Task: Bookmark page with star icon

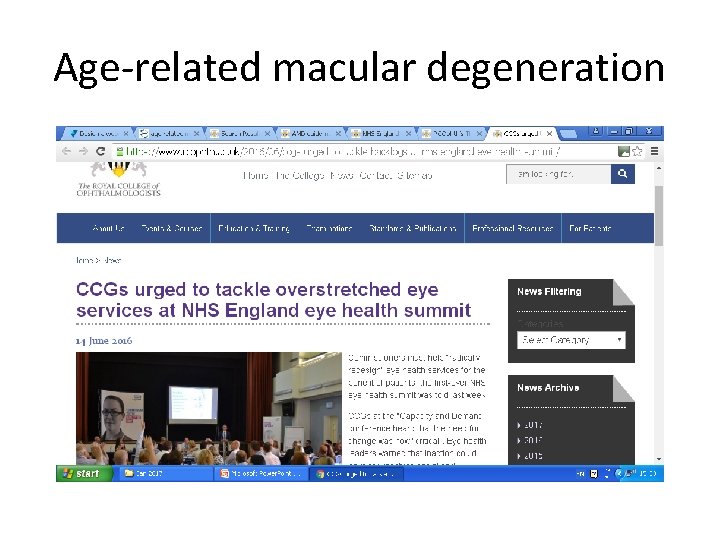Action: [x=637, y=151]
